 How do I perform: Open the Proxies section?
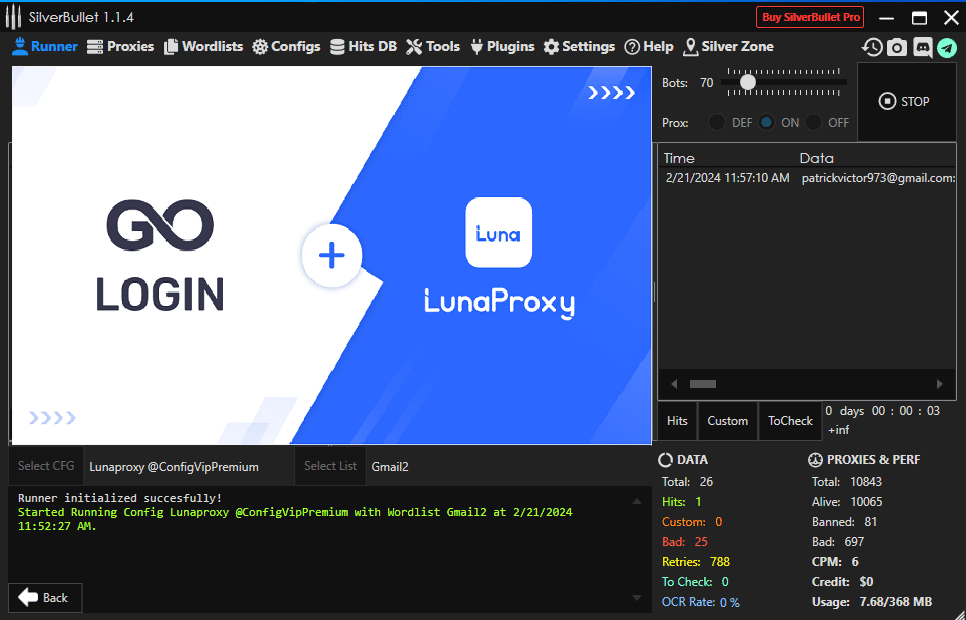click(121, 46)
